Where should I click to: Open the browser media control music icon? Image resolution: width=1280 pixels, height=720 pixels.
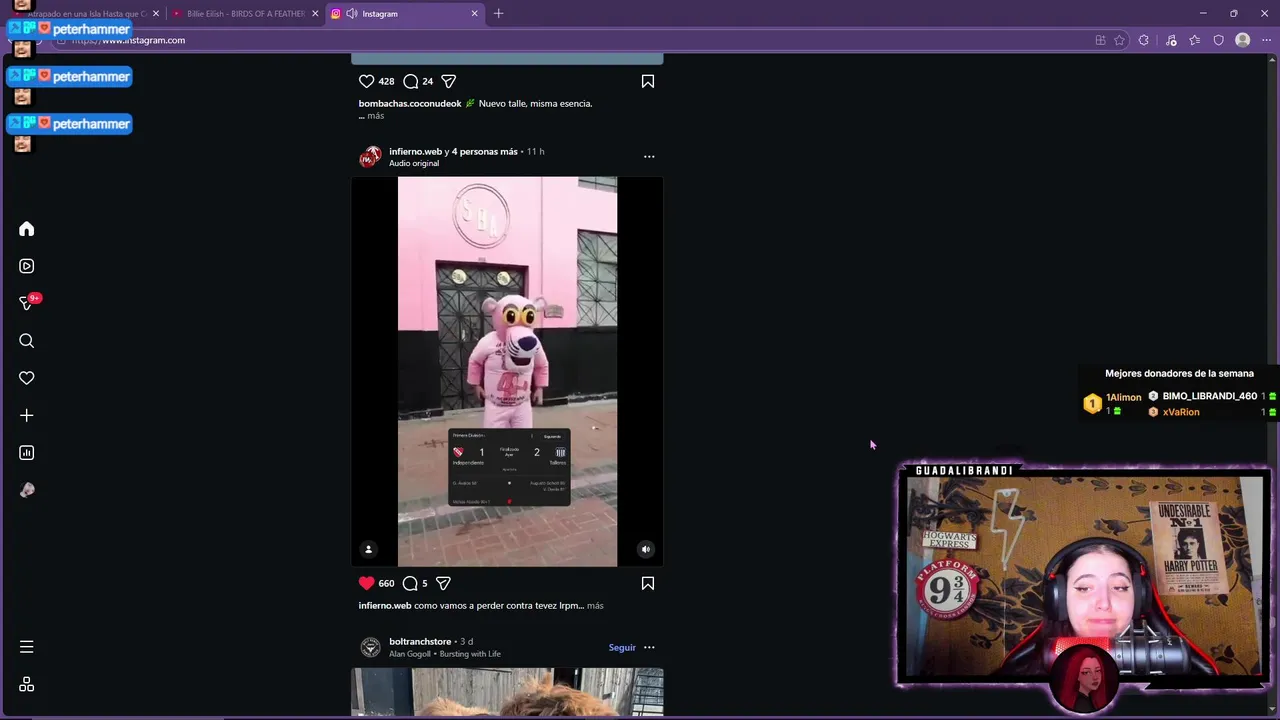click(x=1171, y=40)
